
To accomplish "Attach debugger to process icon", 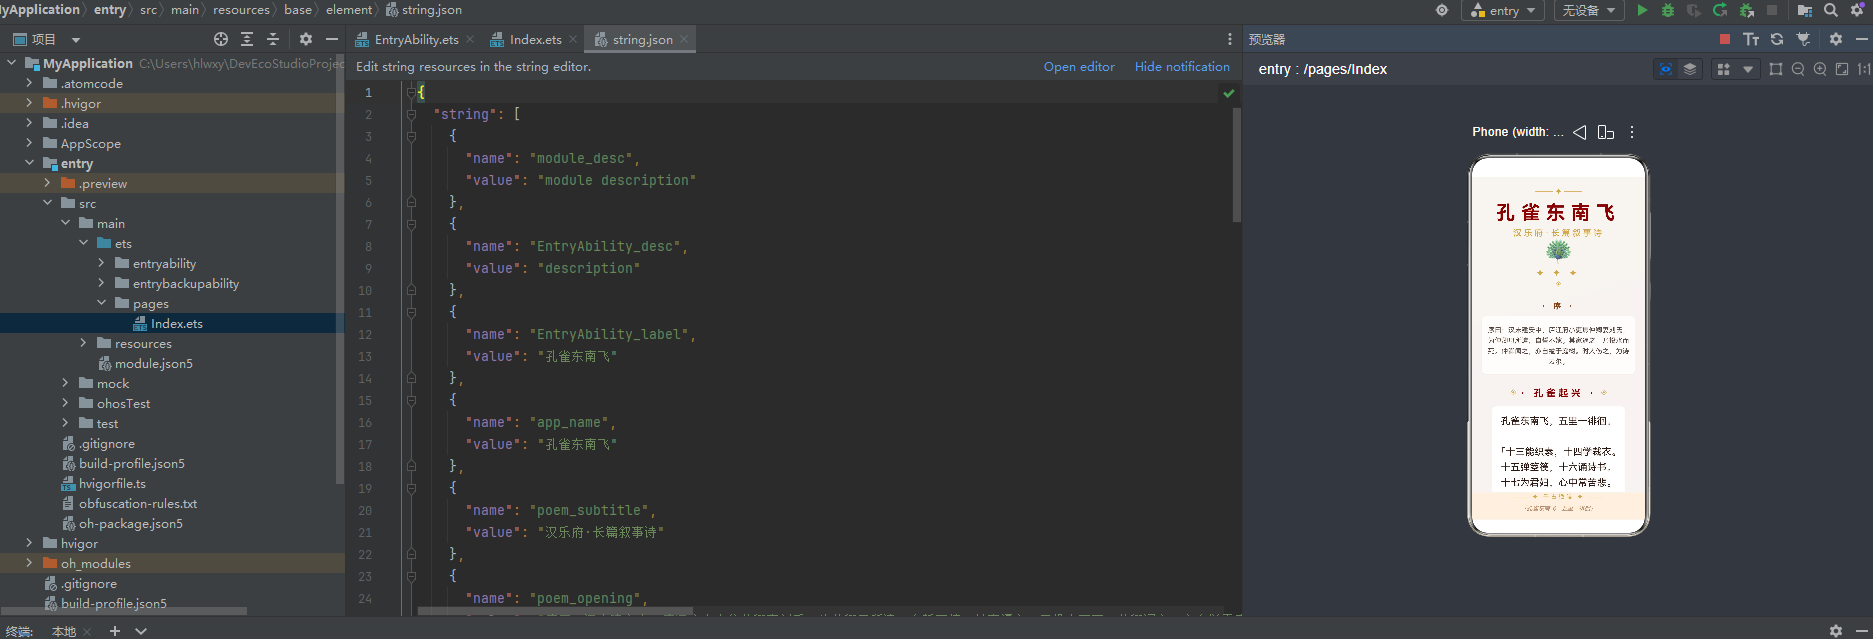I will click(x=1747, y=10).
